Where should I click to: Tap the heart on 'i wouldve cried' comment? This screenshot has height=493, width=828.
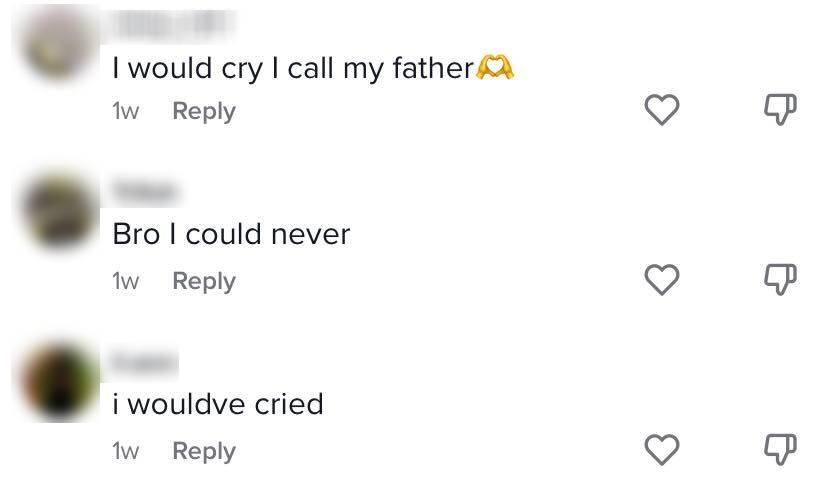tap(661, 451)
